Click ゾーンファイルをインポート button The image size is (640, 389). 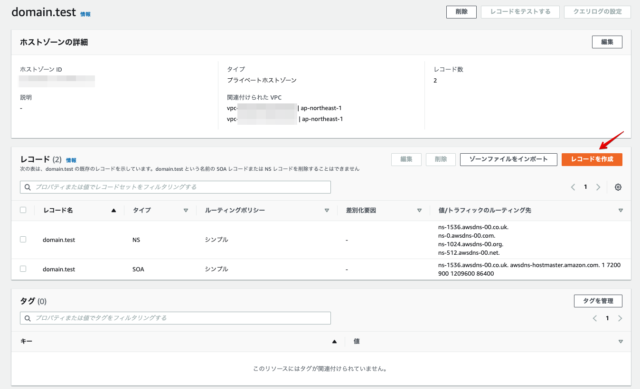tap(509, 159)
